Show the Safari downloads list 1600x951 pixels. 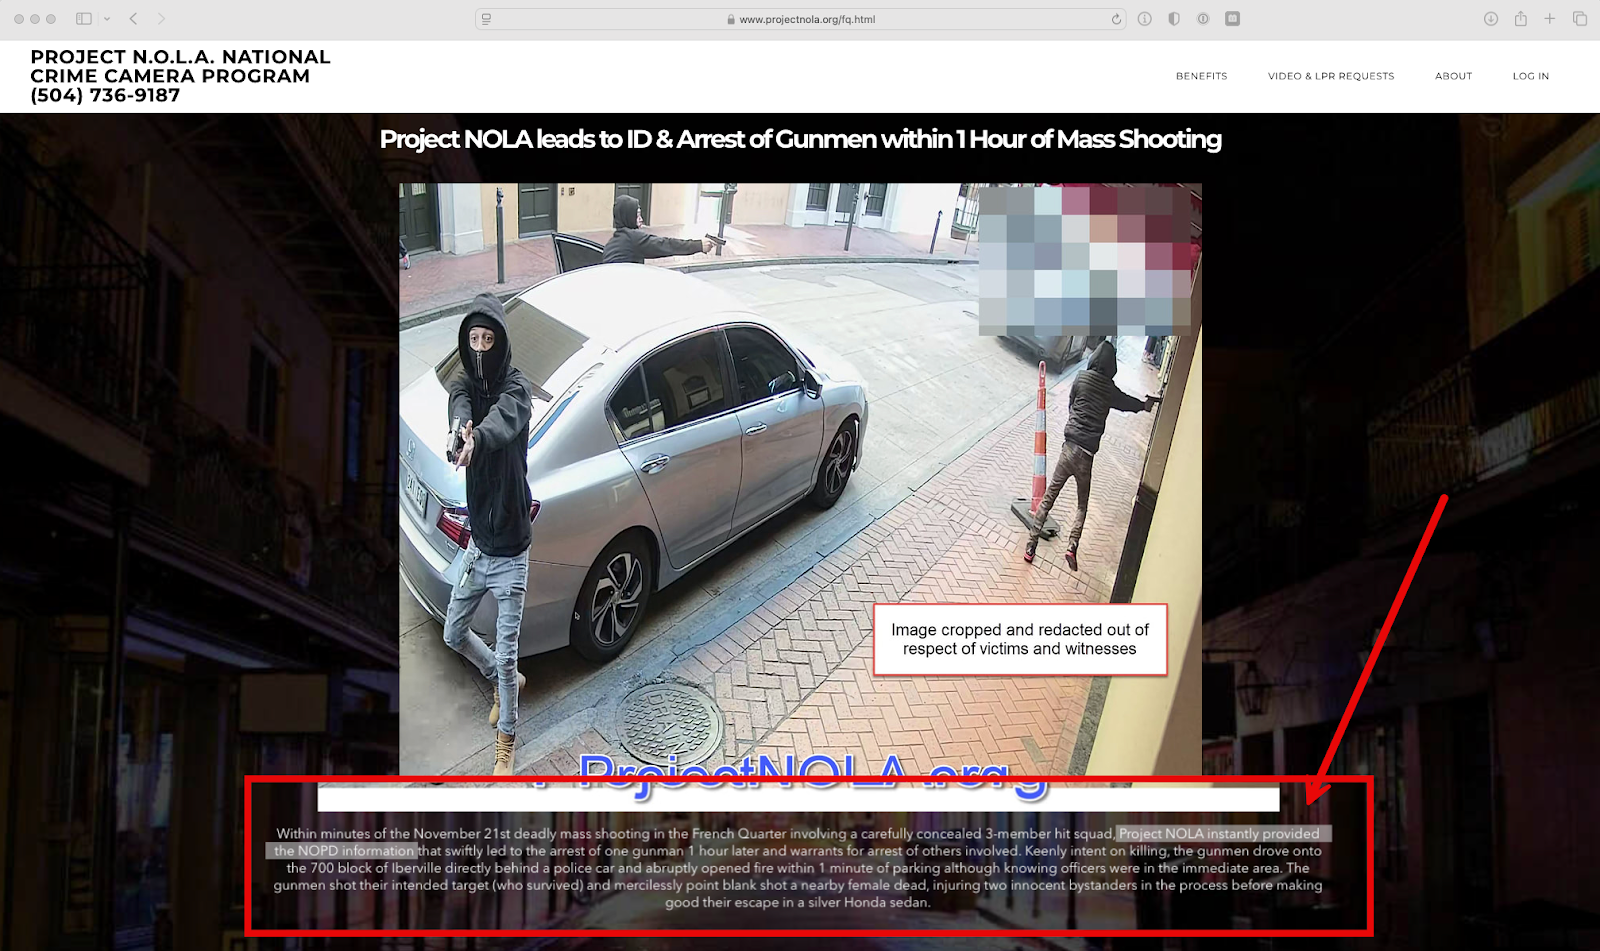(1491, 19)
